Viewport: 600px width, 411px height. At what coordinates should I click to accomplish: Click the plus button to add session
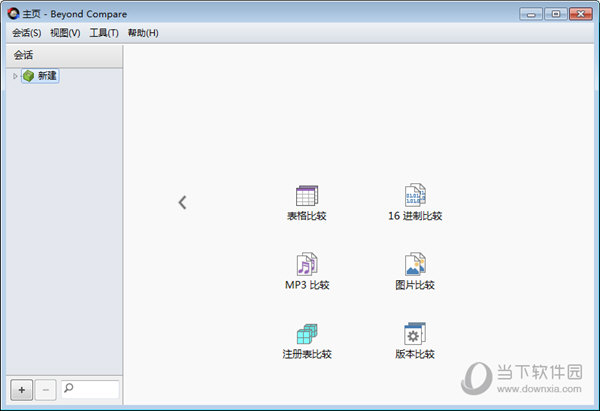pos(21,390)
